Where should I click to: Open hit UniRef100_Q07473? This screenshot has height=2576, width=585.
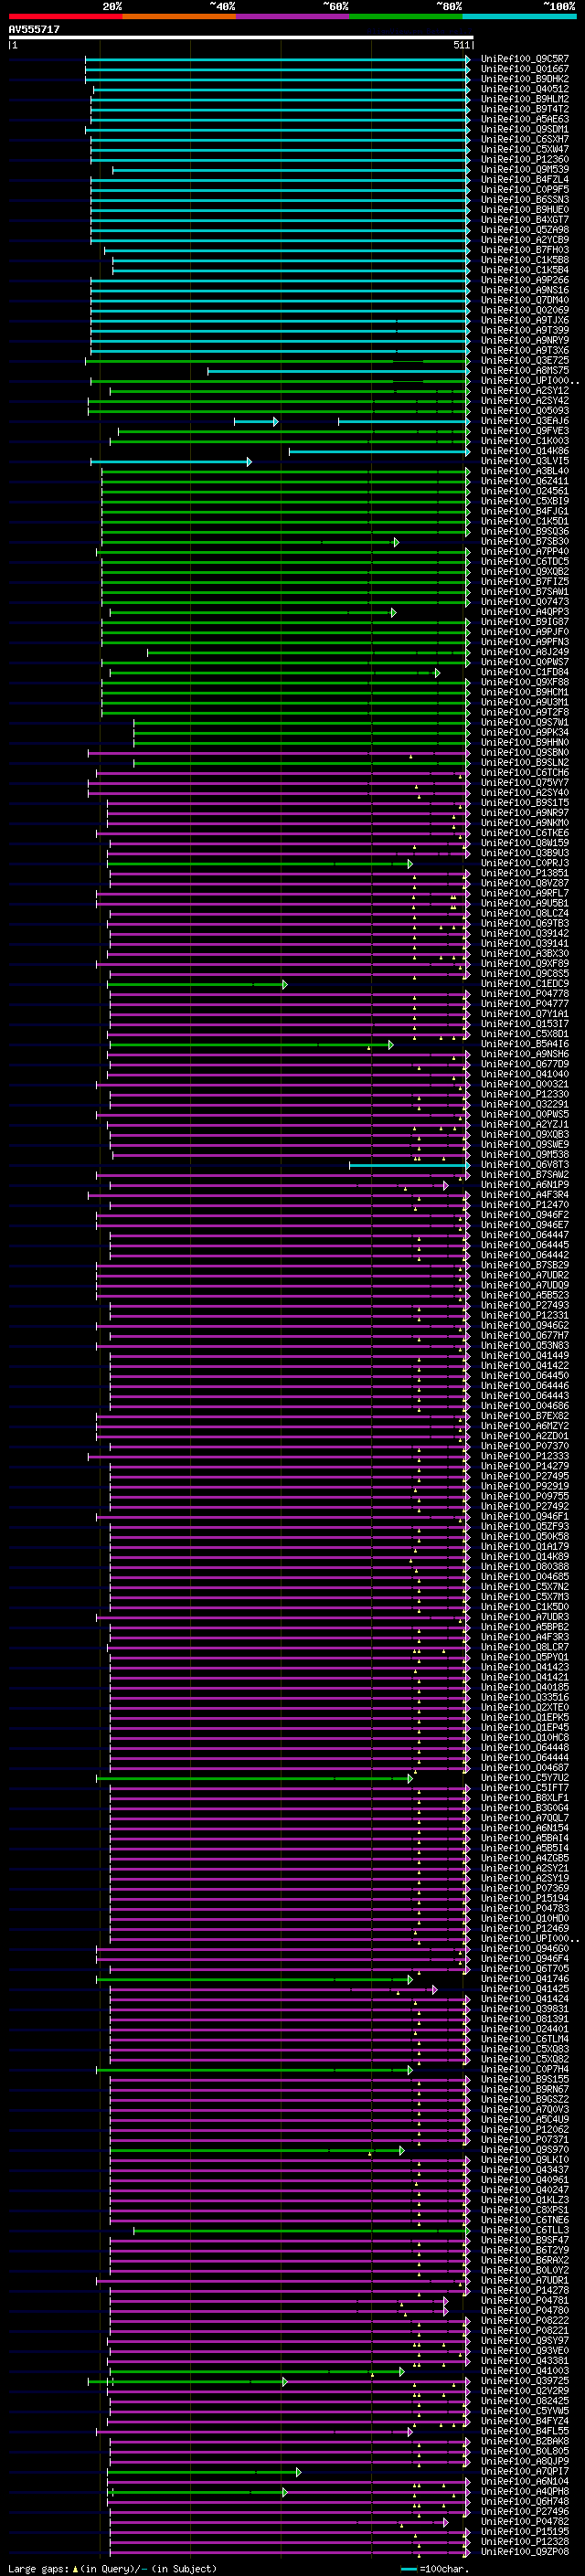pos(525,602)
